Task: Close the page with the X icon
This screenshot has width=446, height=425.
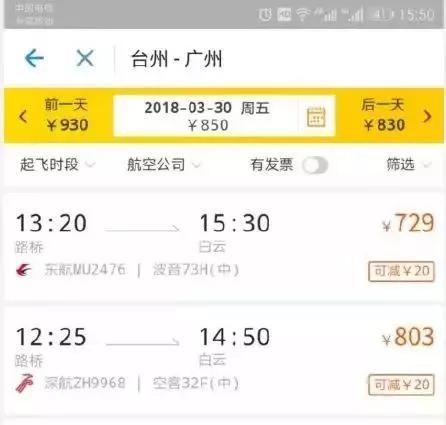Action: pos(85,58)
